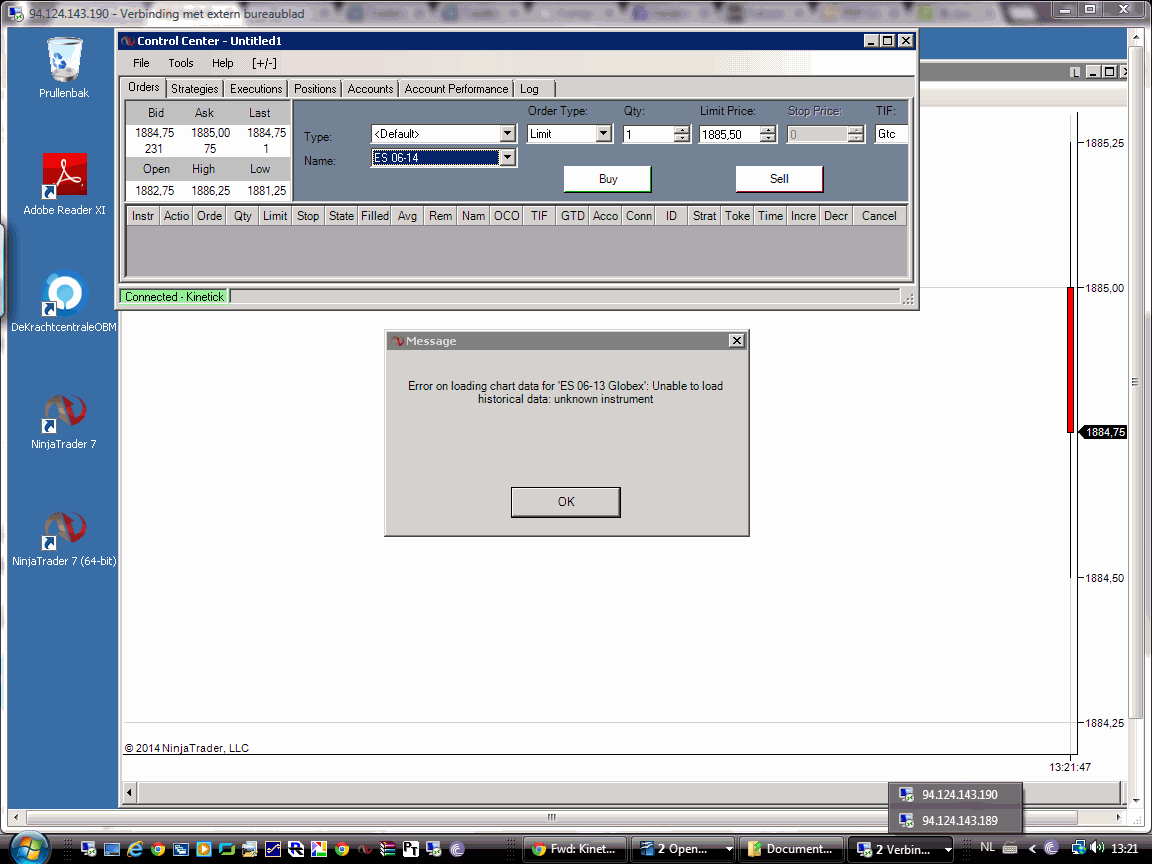Expand the 2 Open... taskbar group arrow

pyautogui.click(x=729, y=849)
